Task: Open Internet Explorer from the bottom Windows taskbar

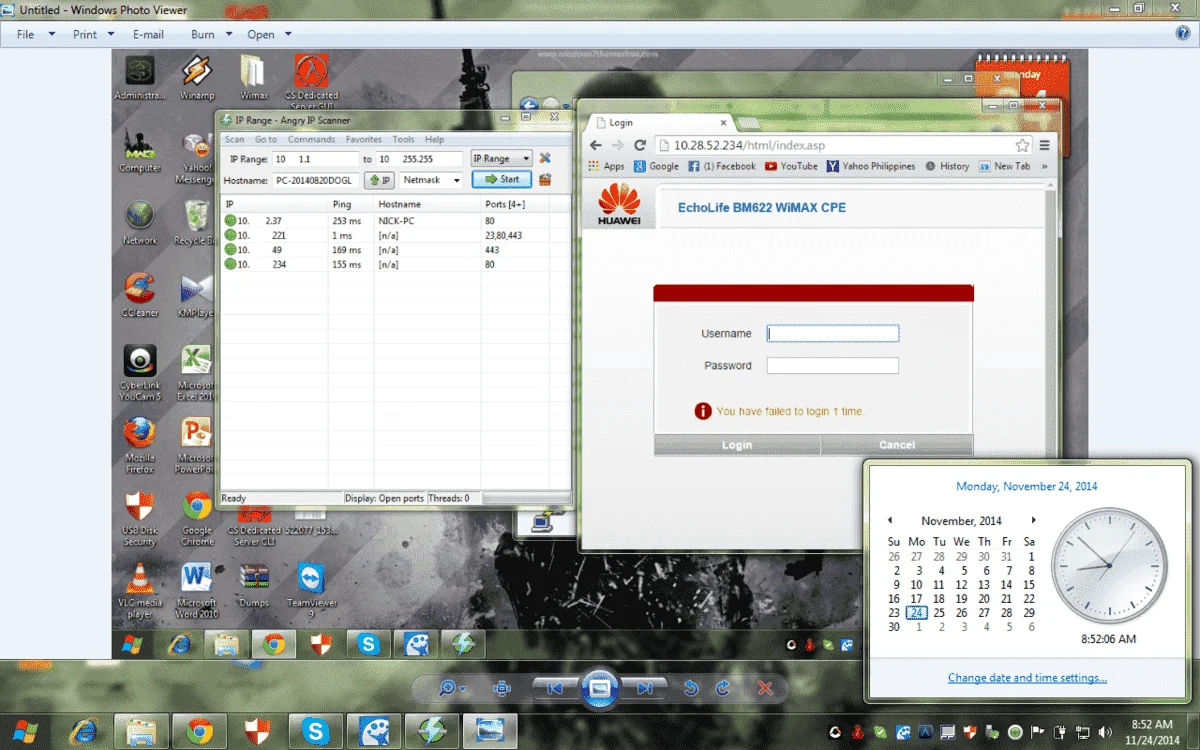Action: (84, 731)
